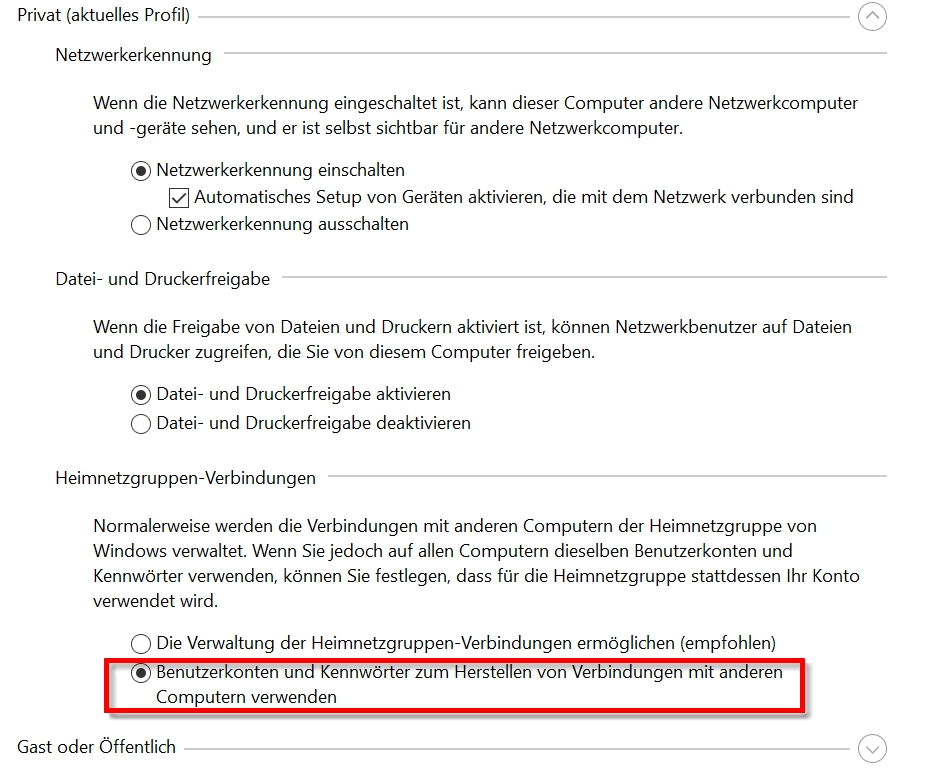Viewport: 925px width, 773px height.
Task: Click the Datei- und Druckerfreigabe section heading
Action: point(163,279)
